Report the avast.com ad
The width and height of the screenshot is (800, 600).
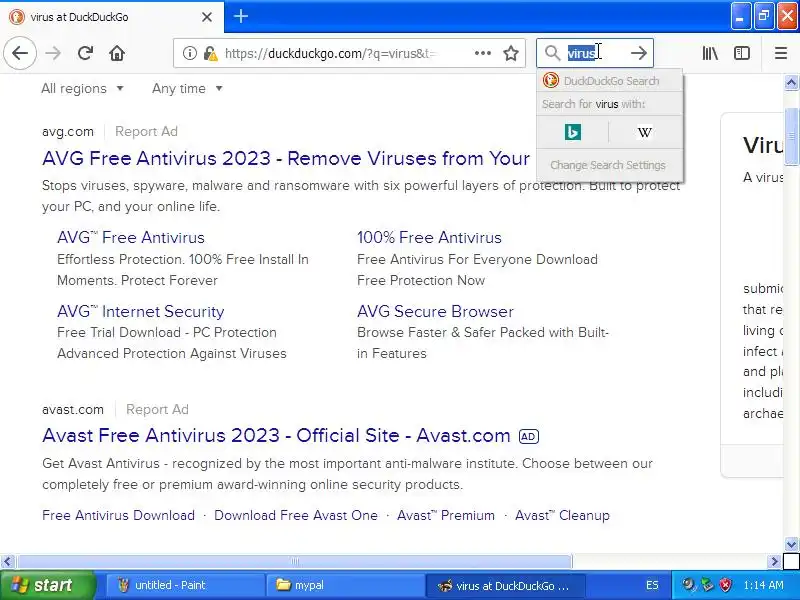157,409
